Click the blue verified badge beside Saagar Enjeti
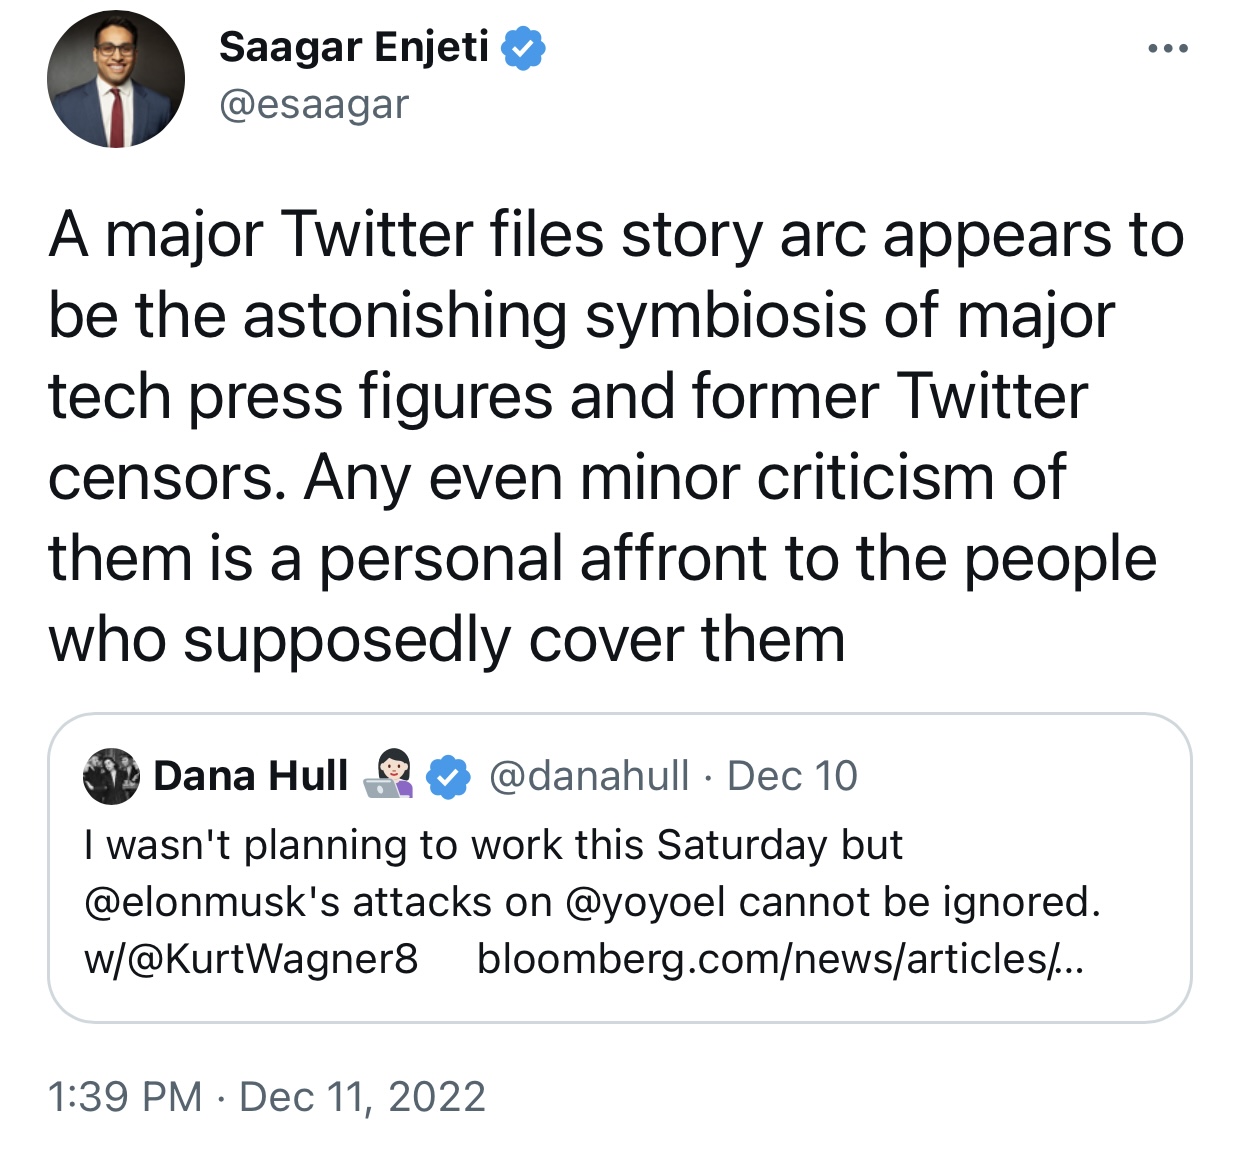 [x=523, y=47]
